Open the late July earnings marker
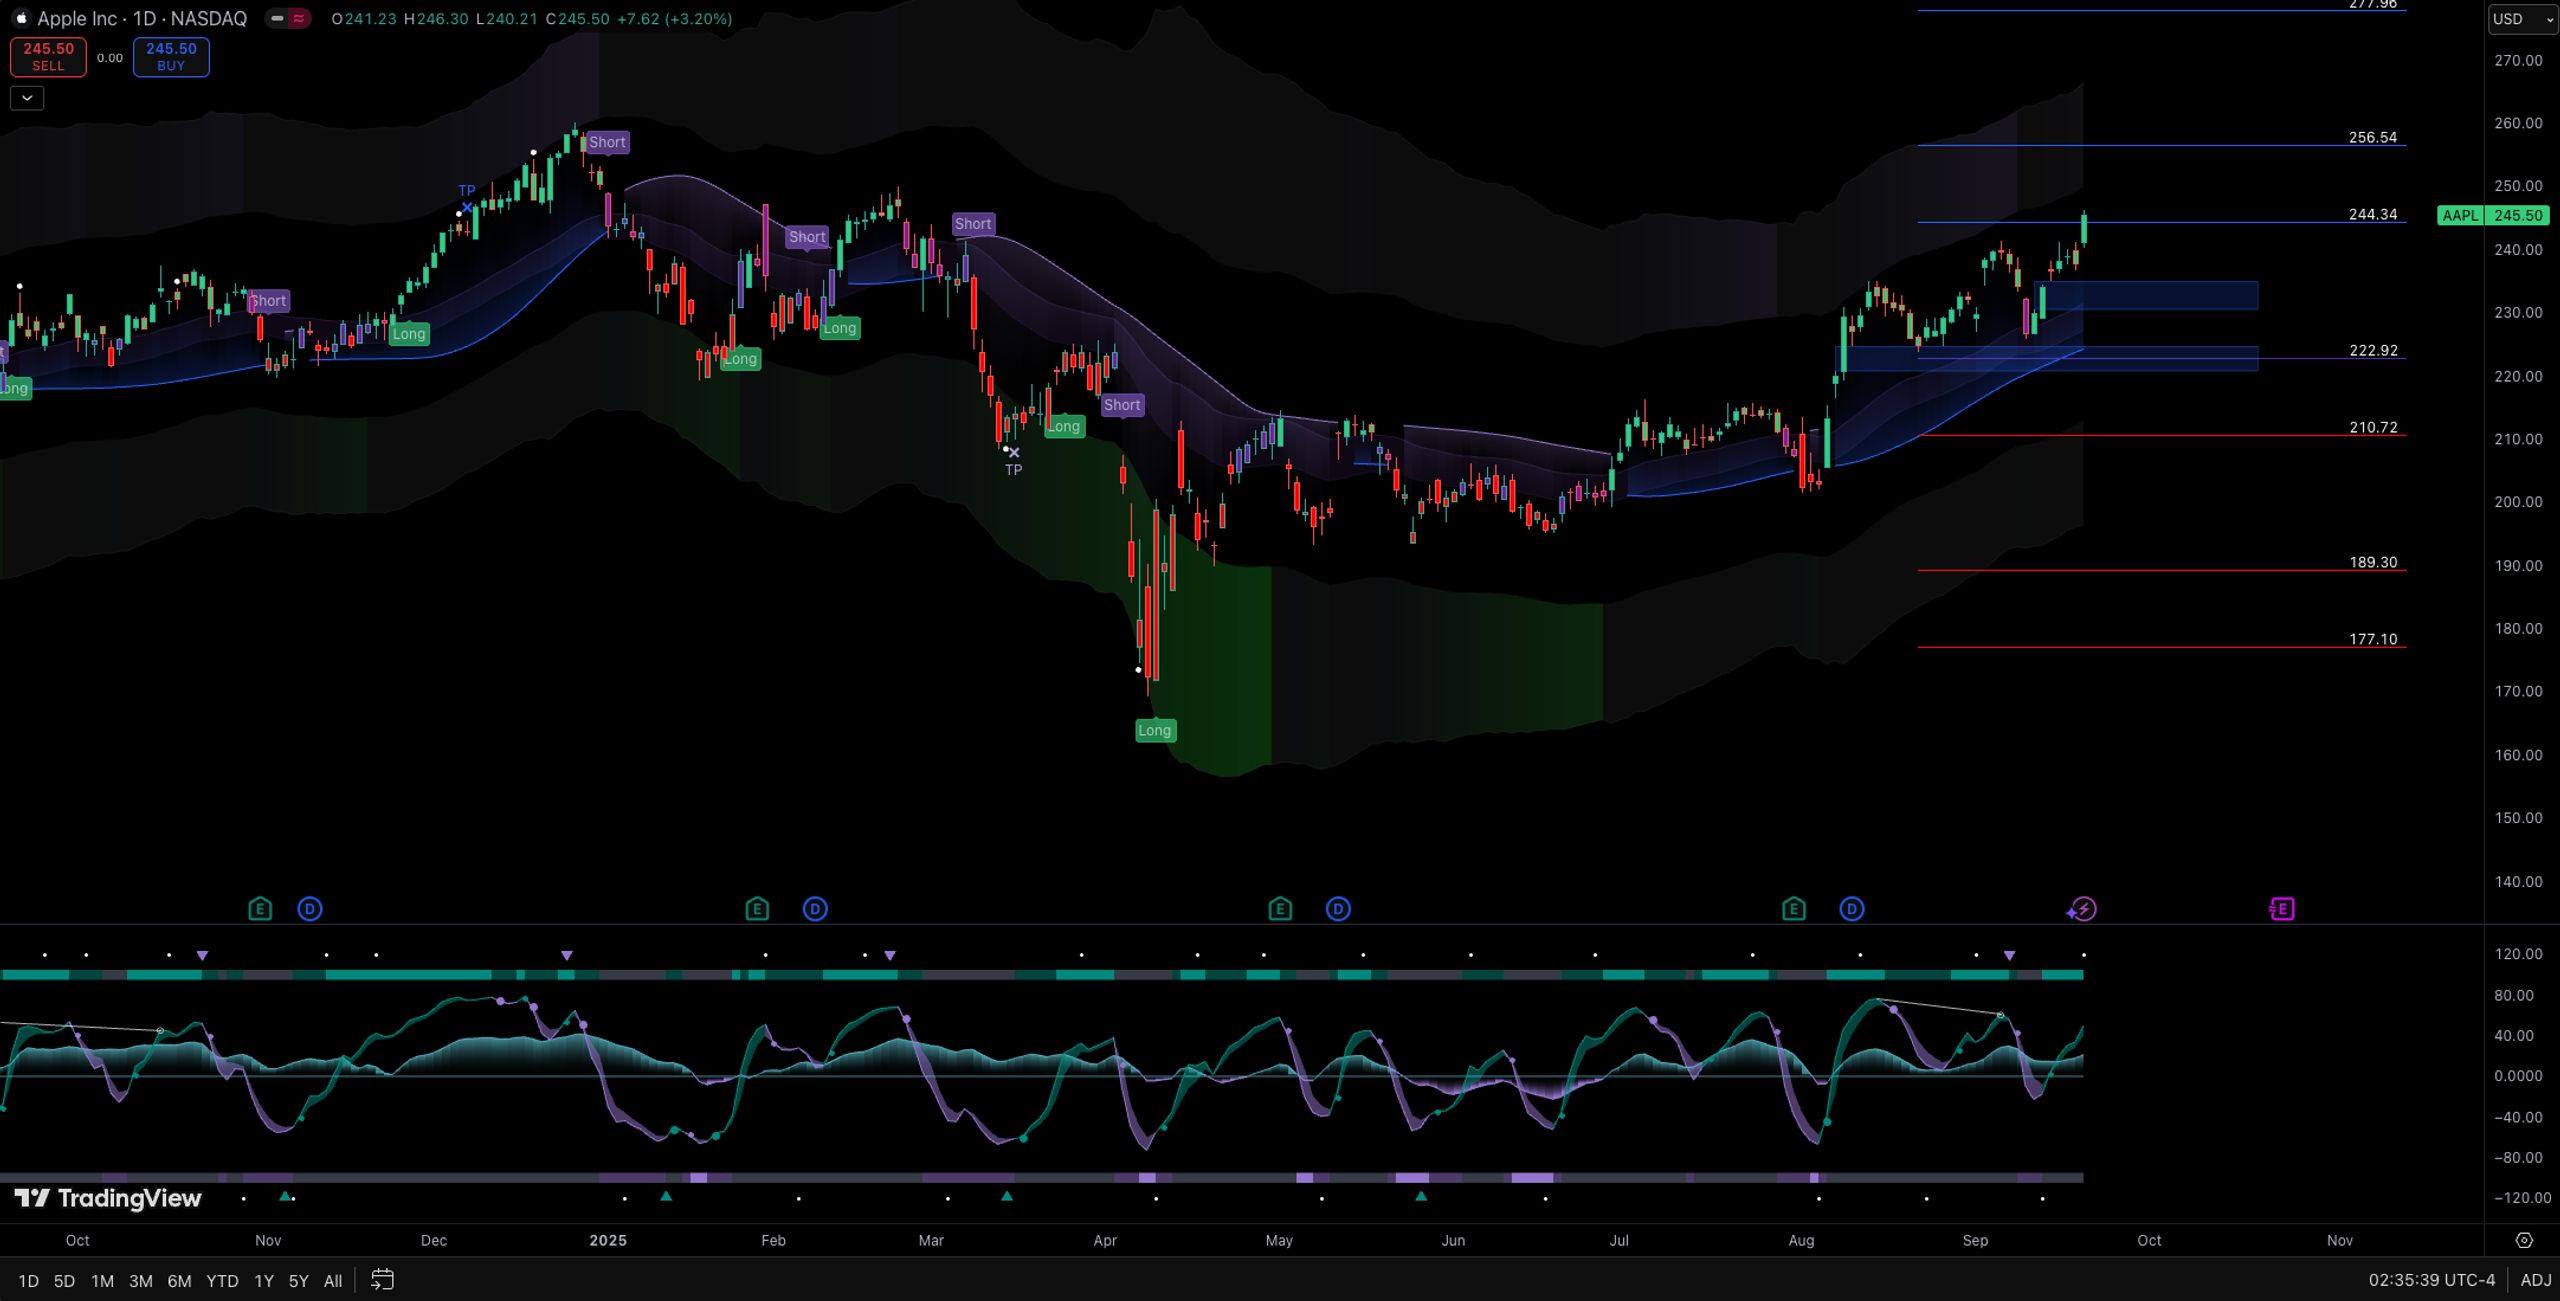2560x1301 pixels. pos(1794,909)
